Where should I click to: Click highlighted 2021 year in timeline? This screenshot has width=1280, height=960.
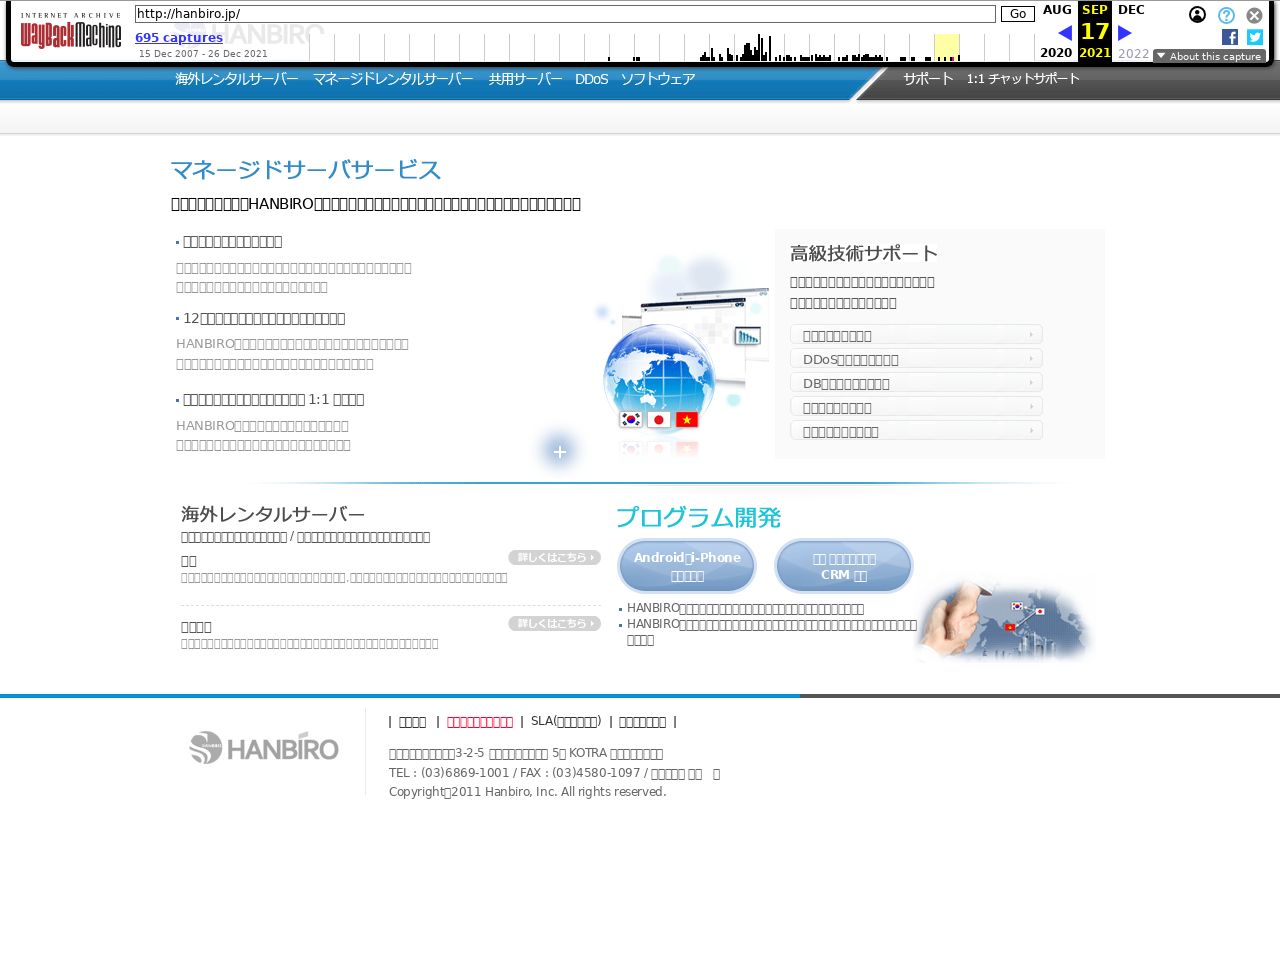coord(947,47)
